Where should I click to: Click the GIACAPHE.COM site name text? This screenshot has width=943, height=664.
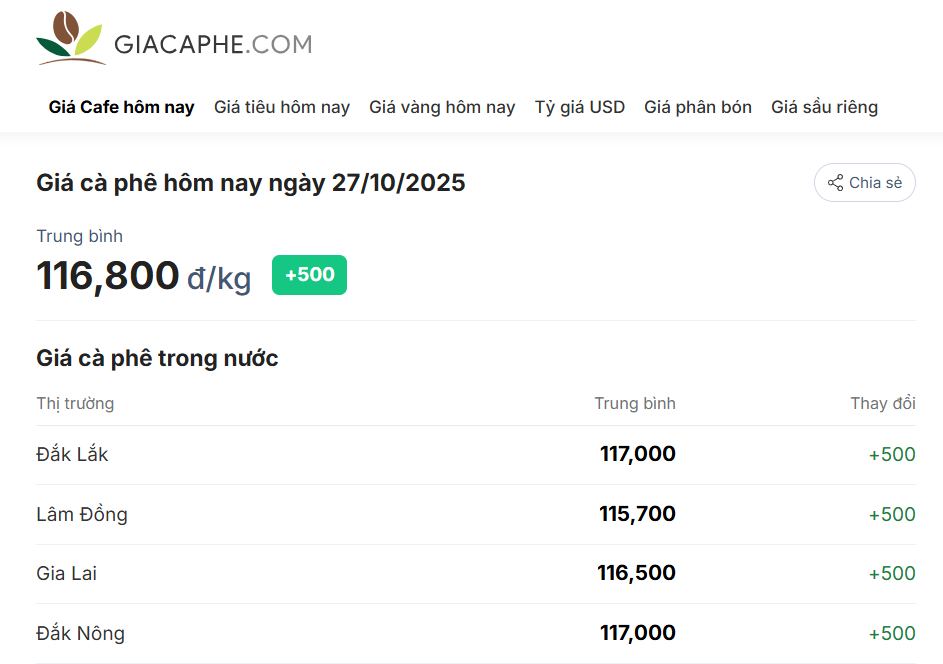point(213,44)
